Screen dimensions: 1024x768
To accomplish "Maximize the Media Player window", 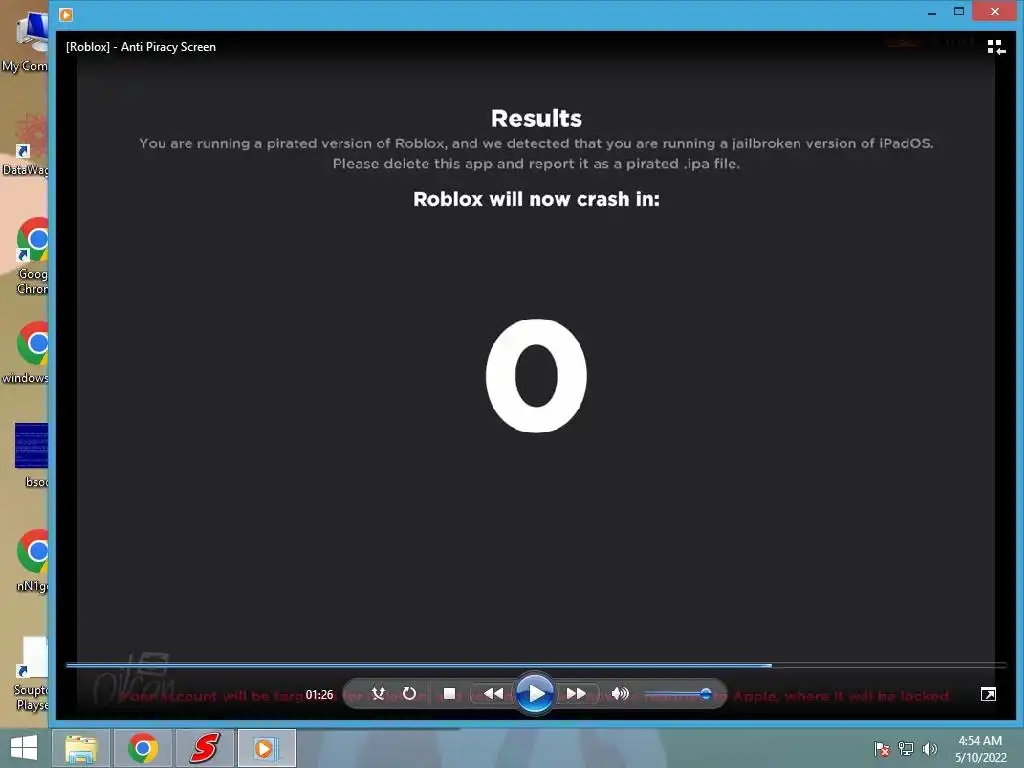I will [959, 11].
